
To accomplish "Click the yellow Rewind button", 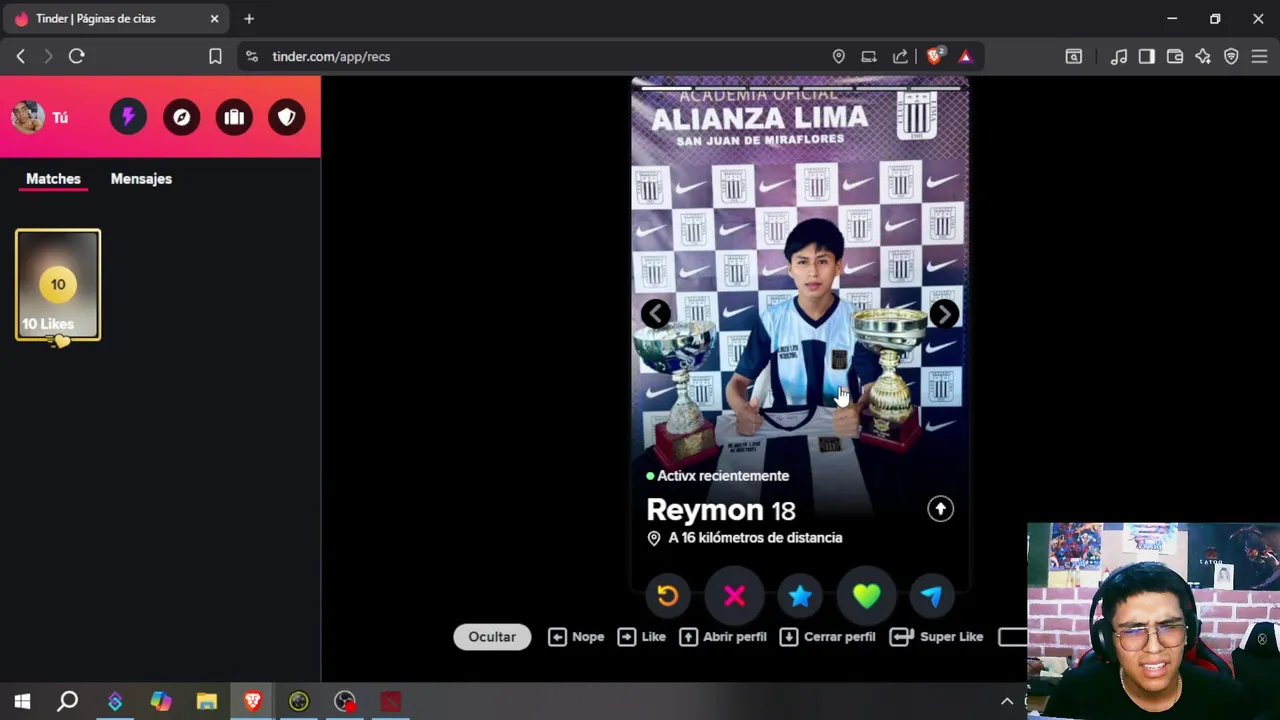I will pos(668,596).
